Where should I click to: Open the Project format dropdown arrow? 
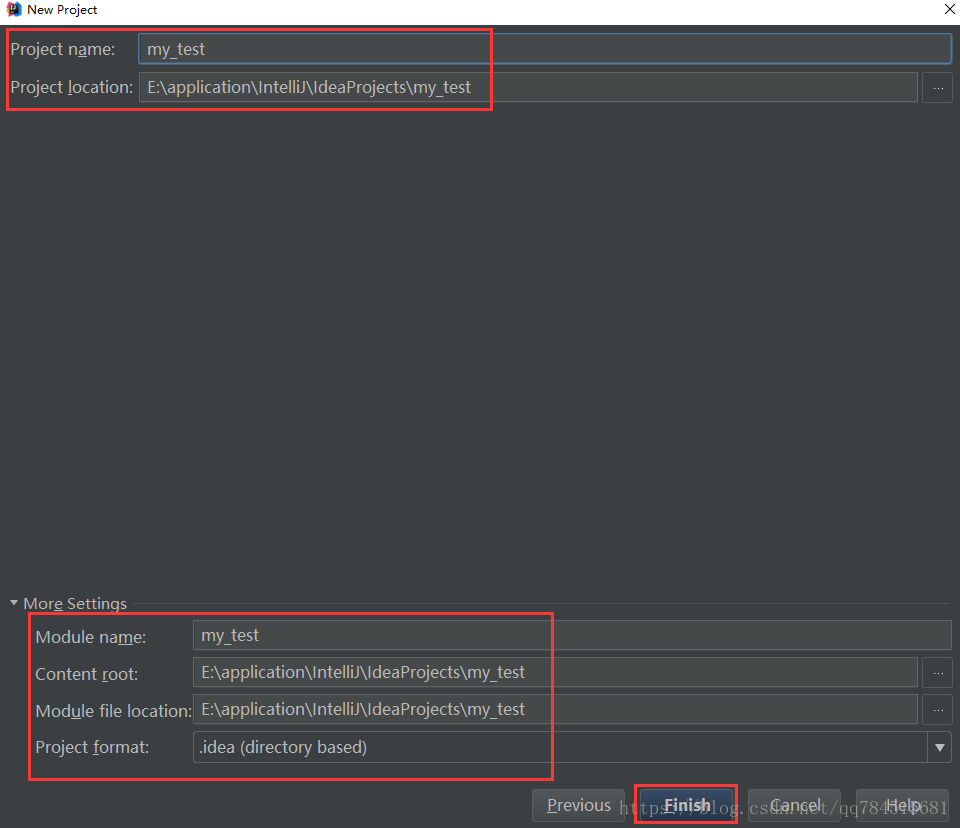[939, 747]
